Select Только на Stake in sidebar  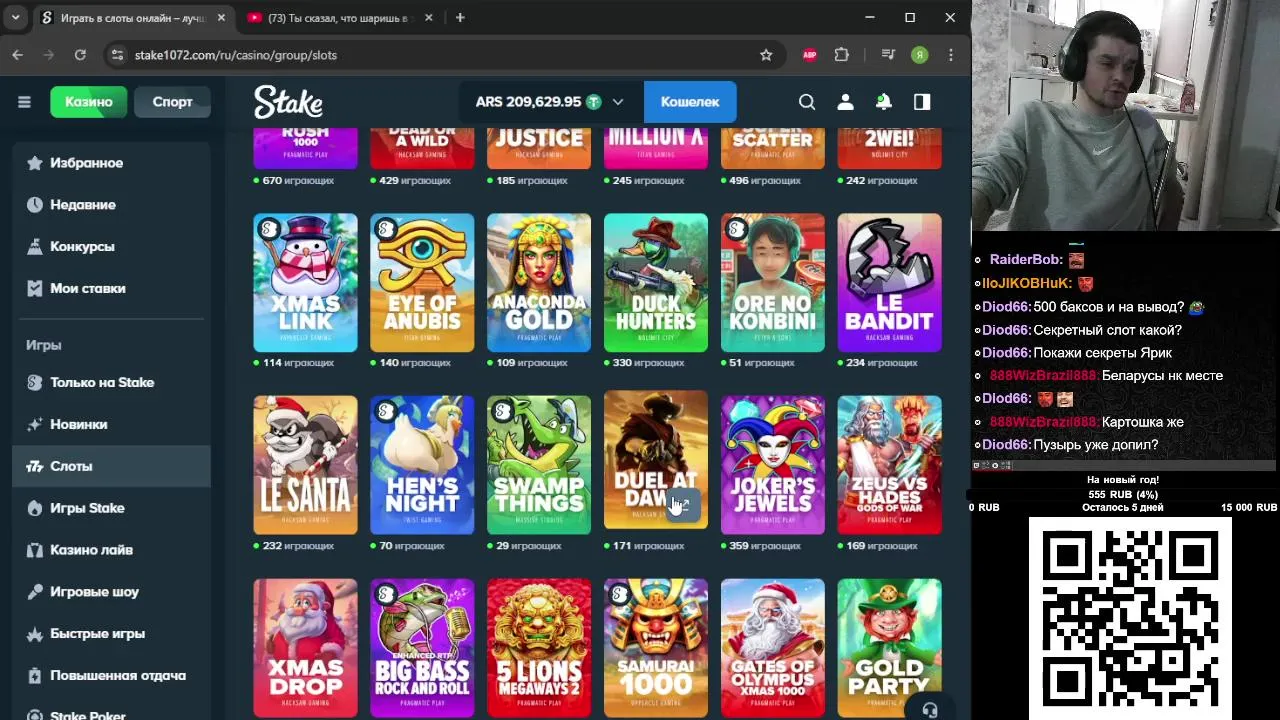coord(112,383)
